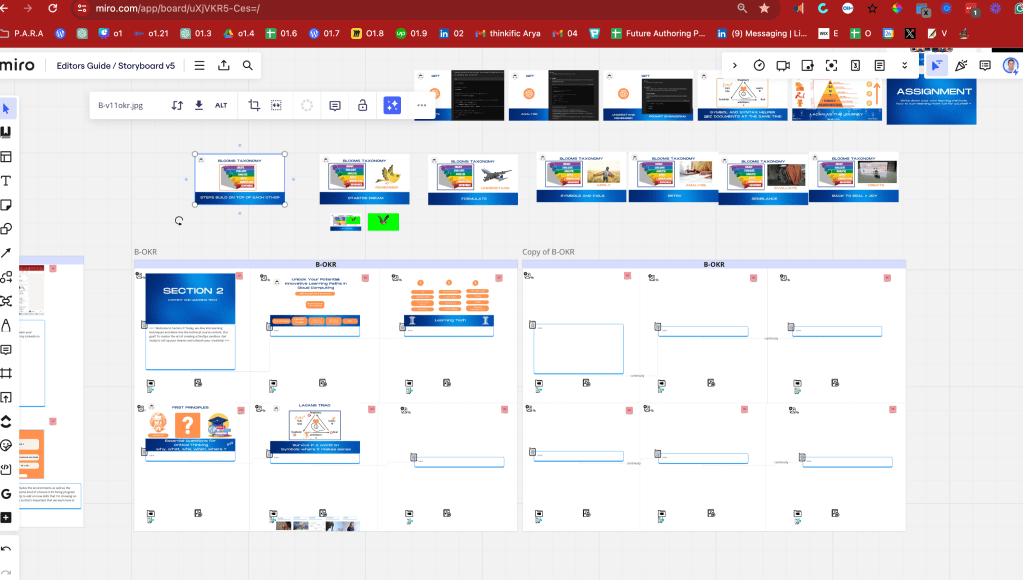Viewport: 1023px width, 580px height.
Task: Select the Pen drawing tool
Action: (x=6, y=326)
